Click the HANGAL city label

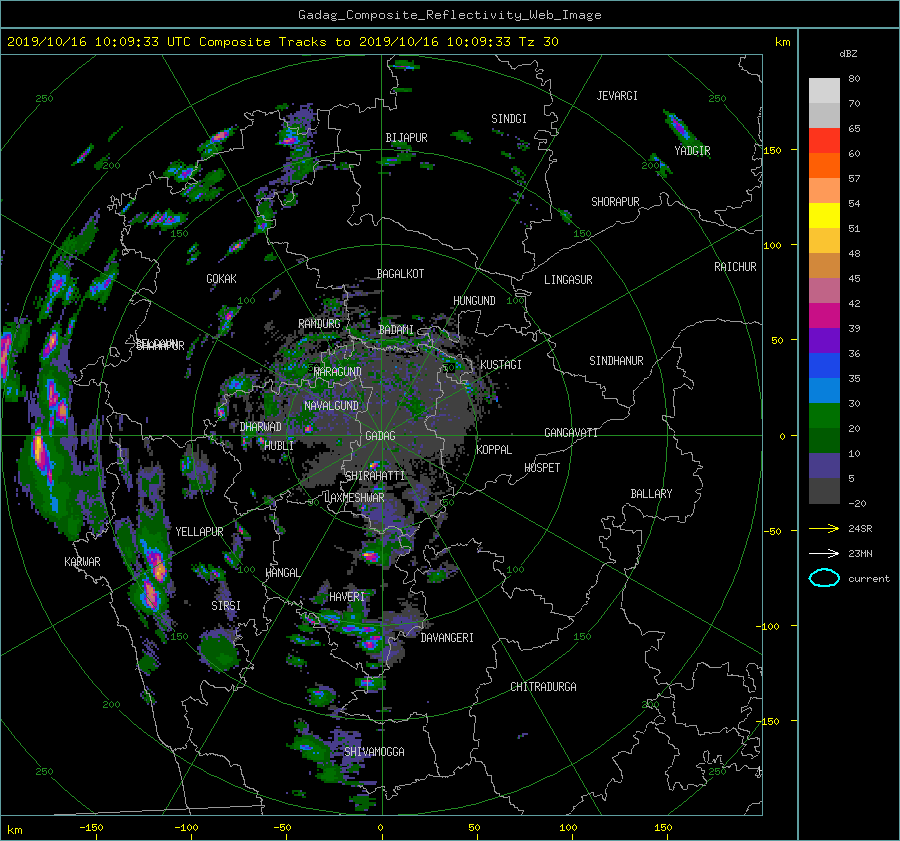(282, 573)
